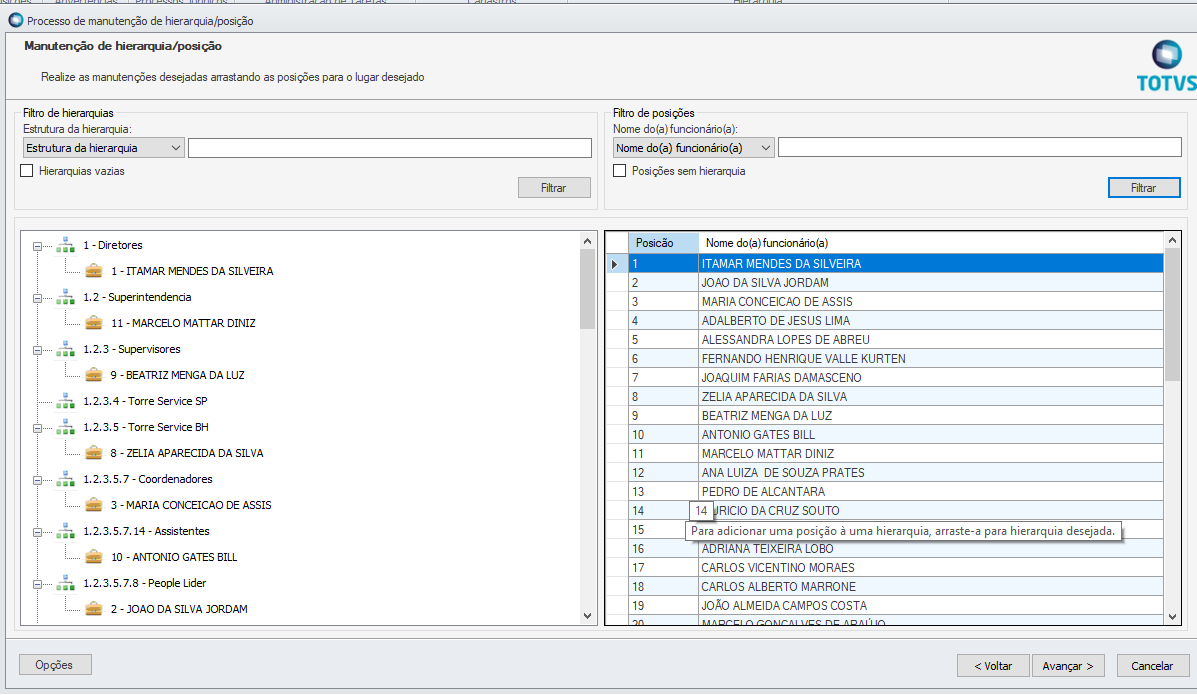The height and width of the screenshot is (695, 1197).
Task: Collapse the 1.2.3.5.7.8 - People Lider node
Action: click(x=37, y=583)
